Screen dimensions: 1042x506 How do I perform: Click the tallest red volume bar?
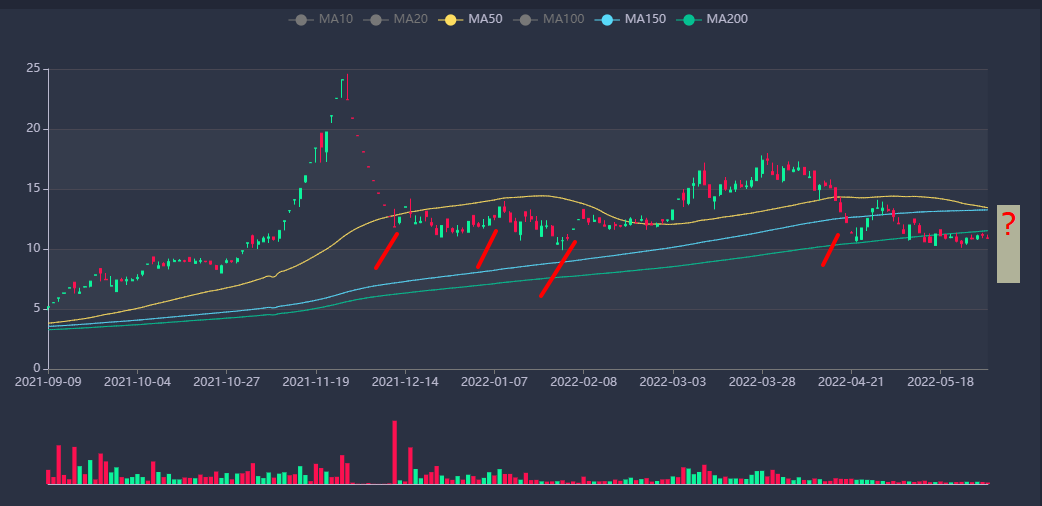[x=395, y=452]
